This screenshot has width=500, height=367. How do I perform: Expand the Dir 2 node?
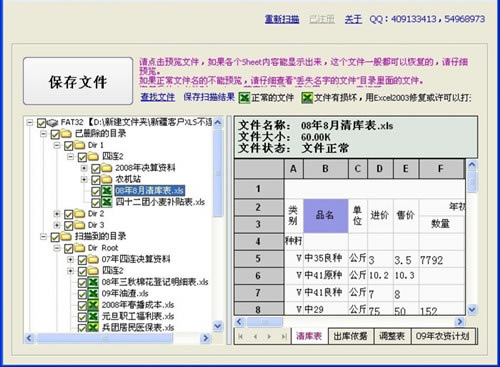pyautogui.click(x=57, y=214)
